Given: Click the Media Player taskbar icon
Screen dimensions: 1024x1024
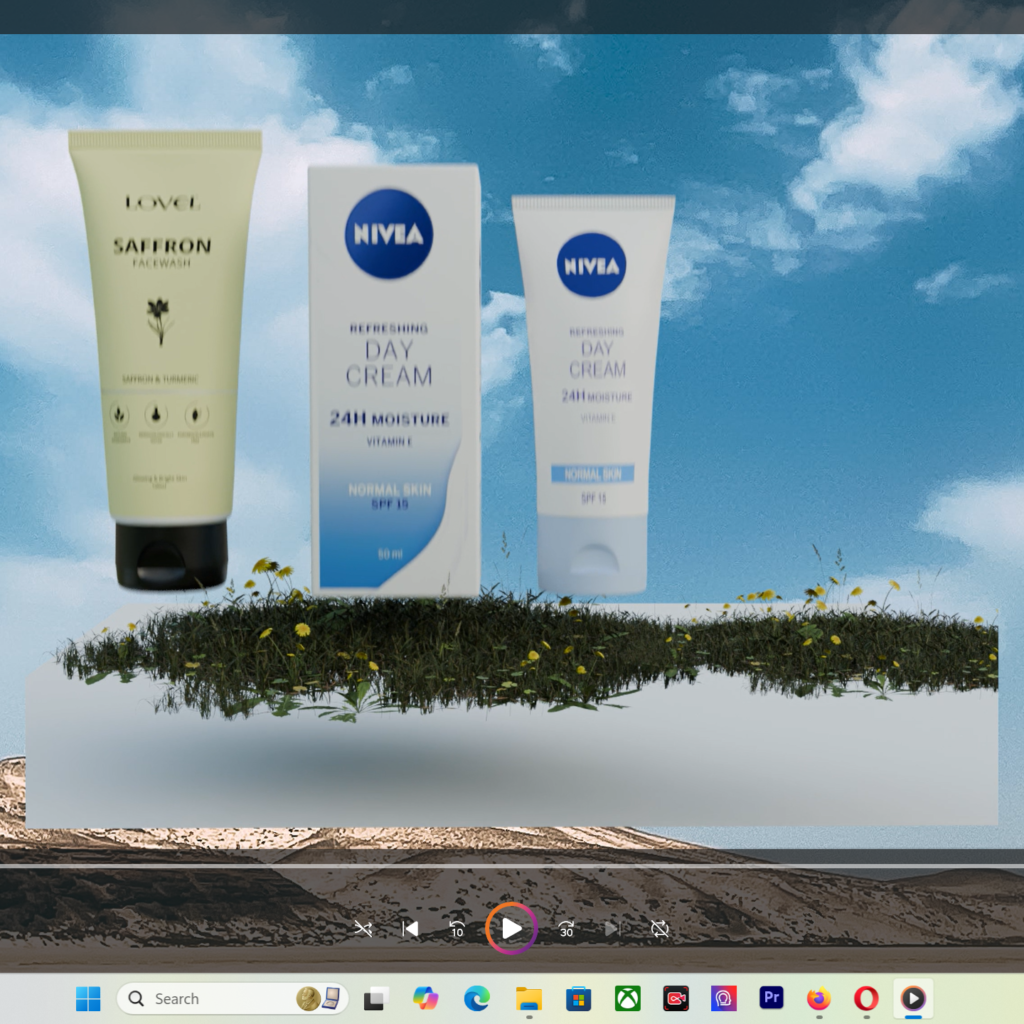Looking at the screenshot, I should tap(913, 998).
